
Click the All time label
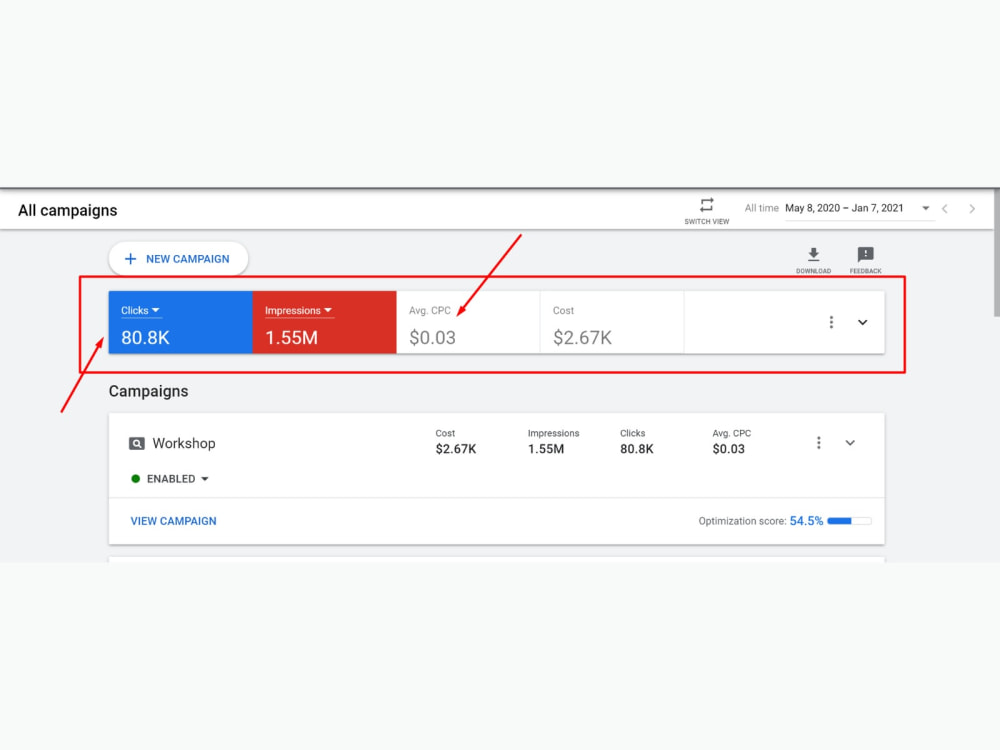pyautogui.click(x=761, y=208)
